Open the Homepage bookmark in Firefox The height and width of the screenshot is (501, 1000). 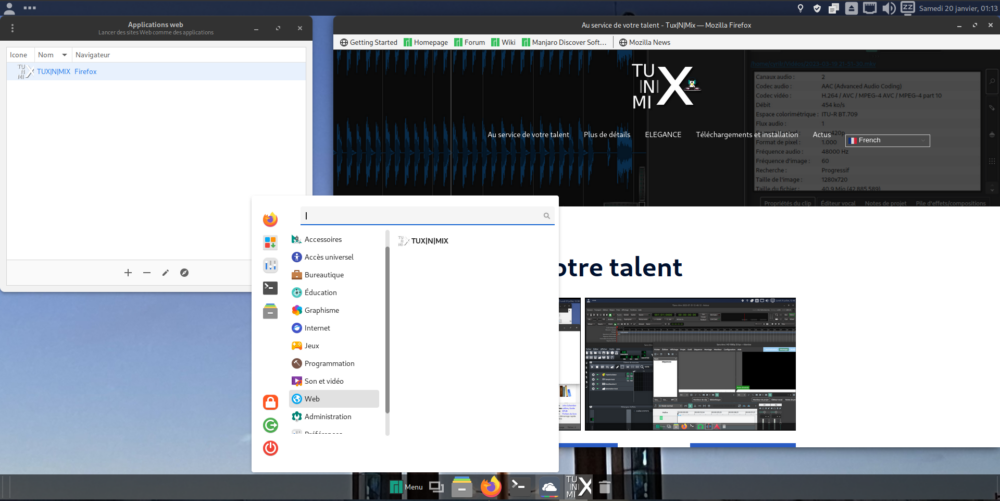pyautogui.click(x=425, y=42)
